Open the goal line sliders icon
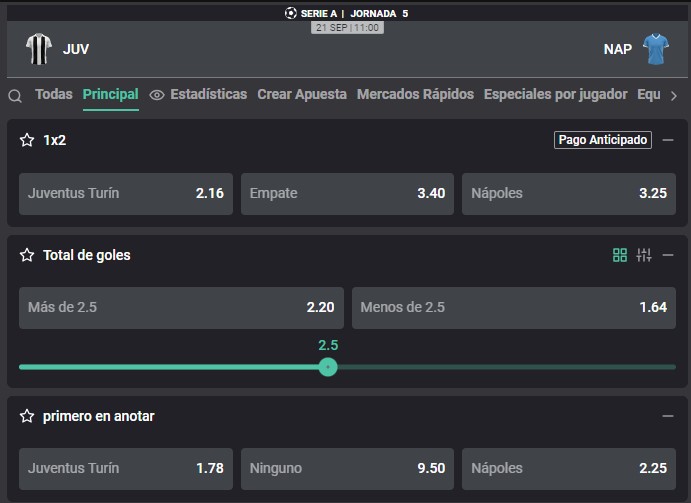The image size is (691, 503). [x=644, y=255]
